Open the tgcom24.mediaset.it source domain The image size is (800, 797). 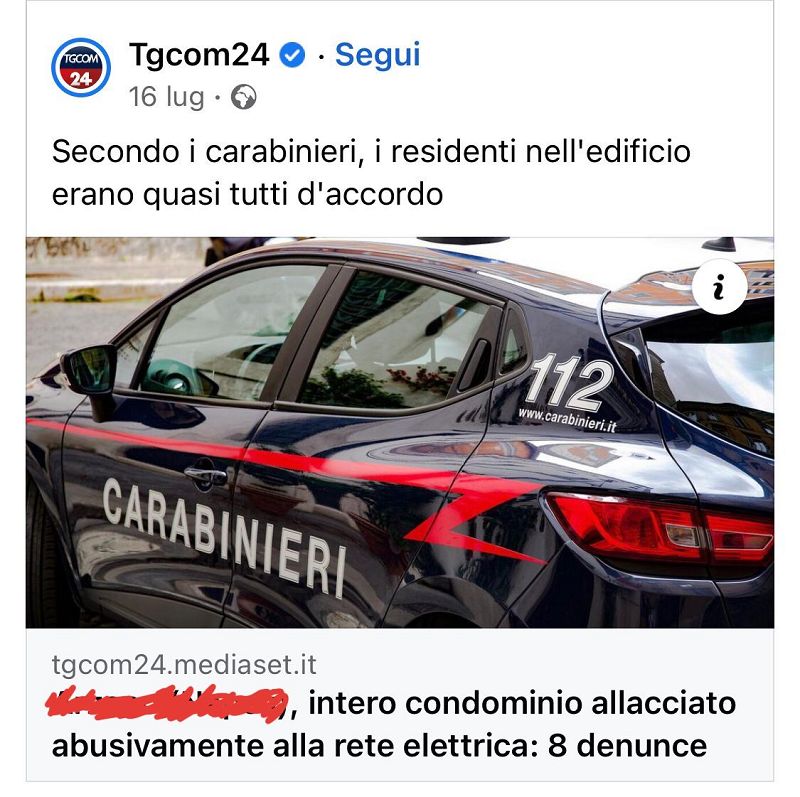click(x=184, y=664)
